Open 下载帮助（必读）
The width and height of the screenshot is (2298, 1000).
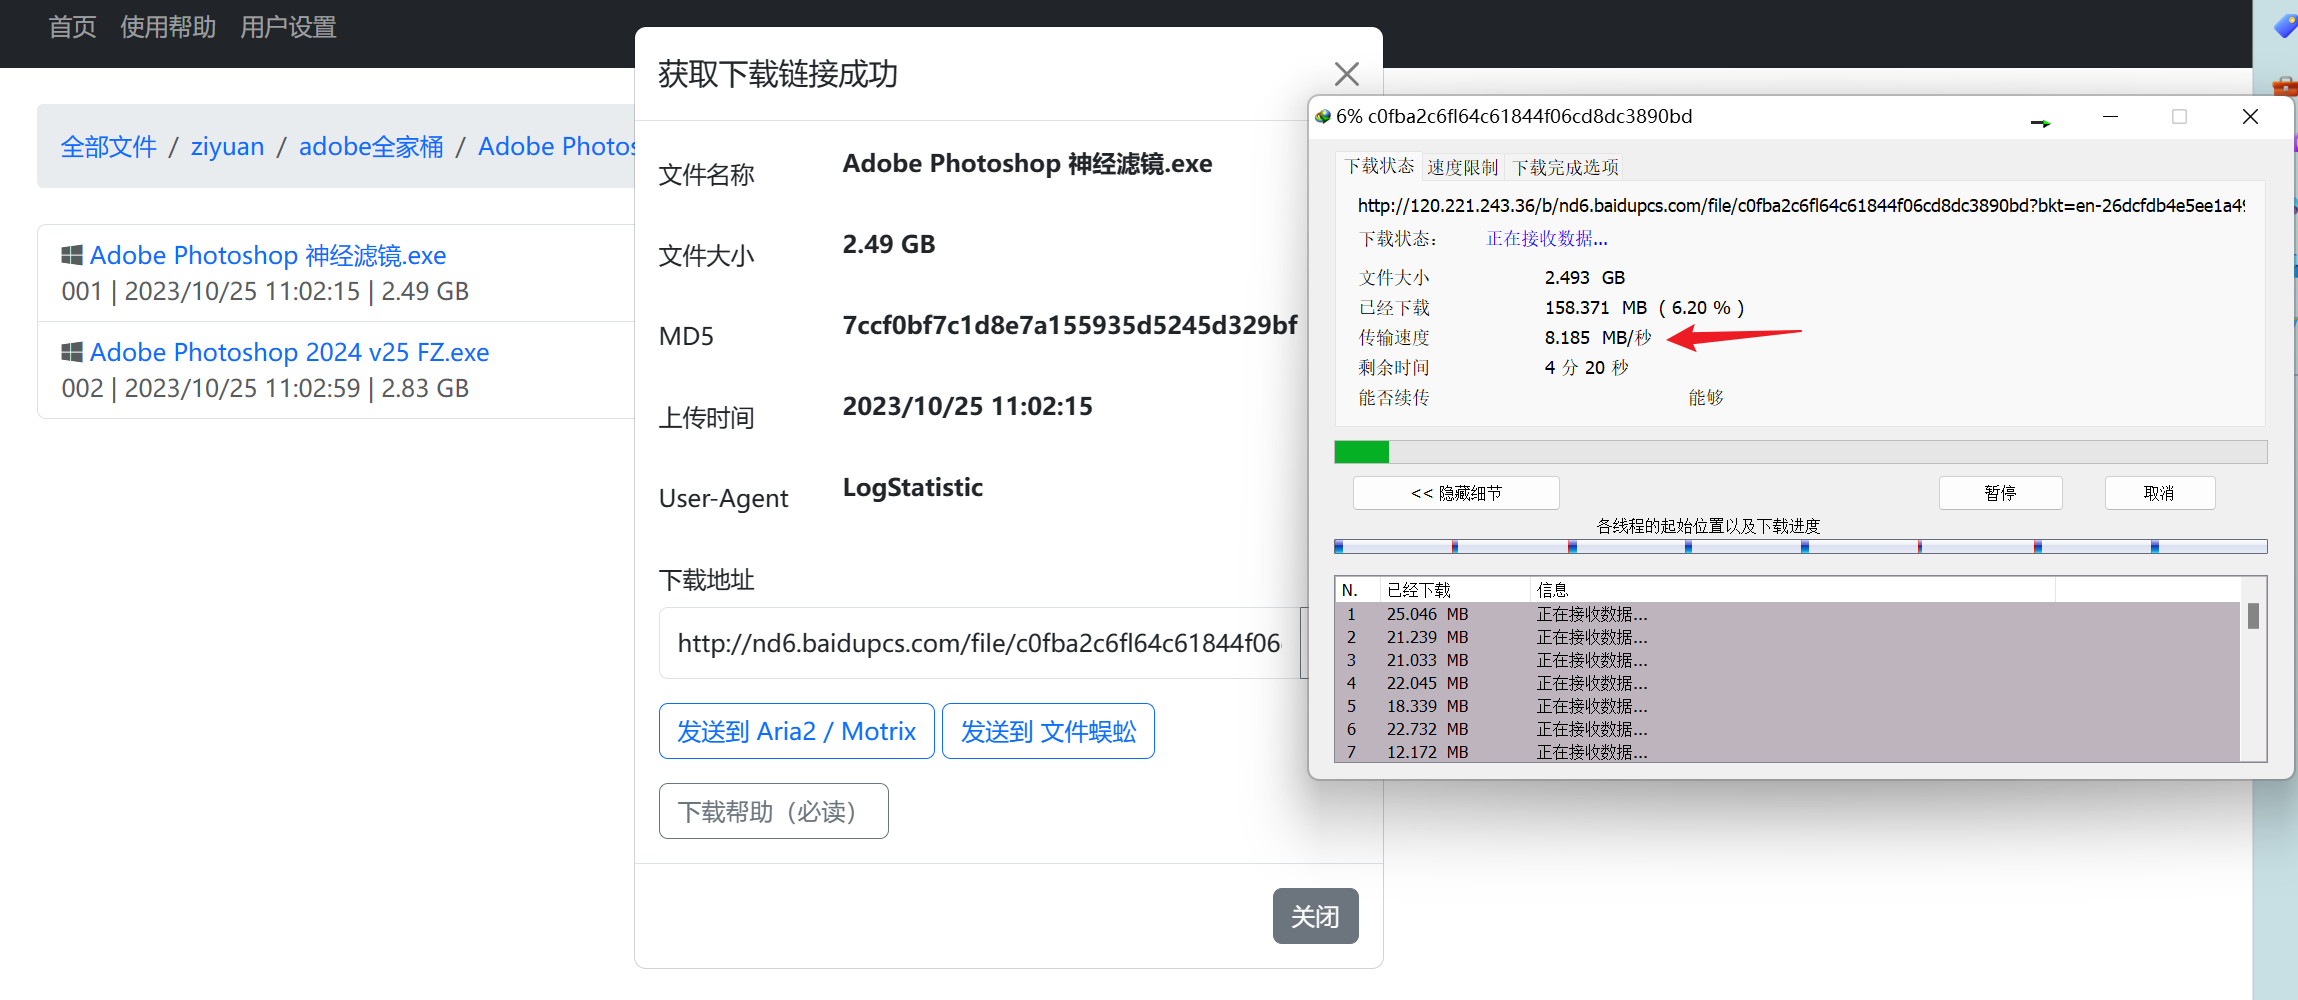(773, 810)
